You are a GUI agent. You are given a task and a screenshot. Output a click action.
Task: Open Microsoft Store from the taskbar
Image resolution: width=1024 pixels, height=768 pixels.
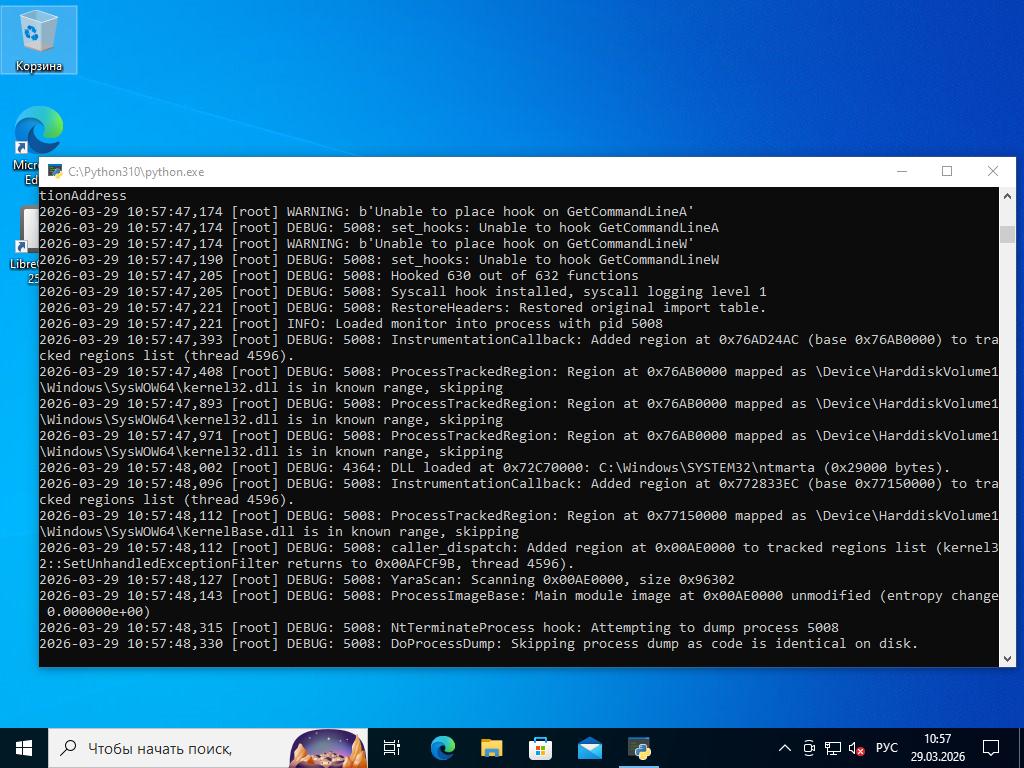540,747
